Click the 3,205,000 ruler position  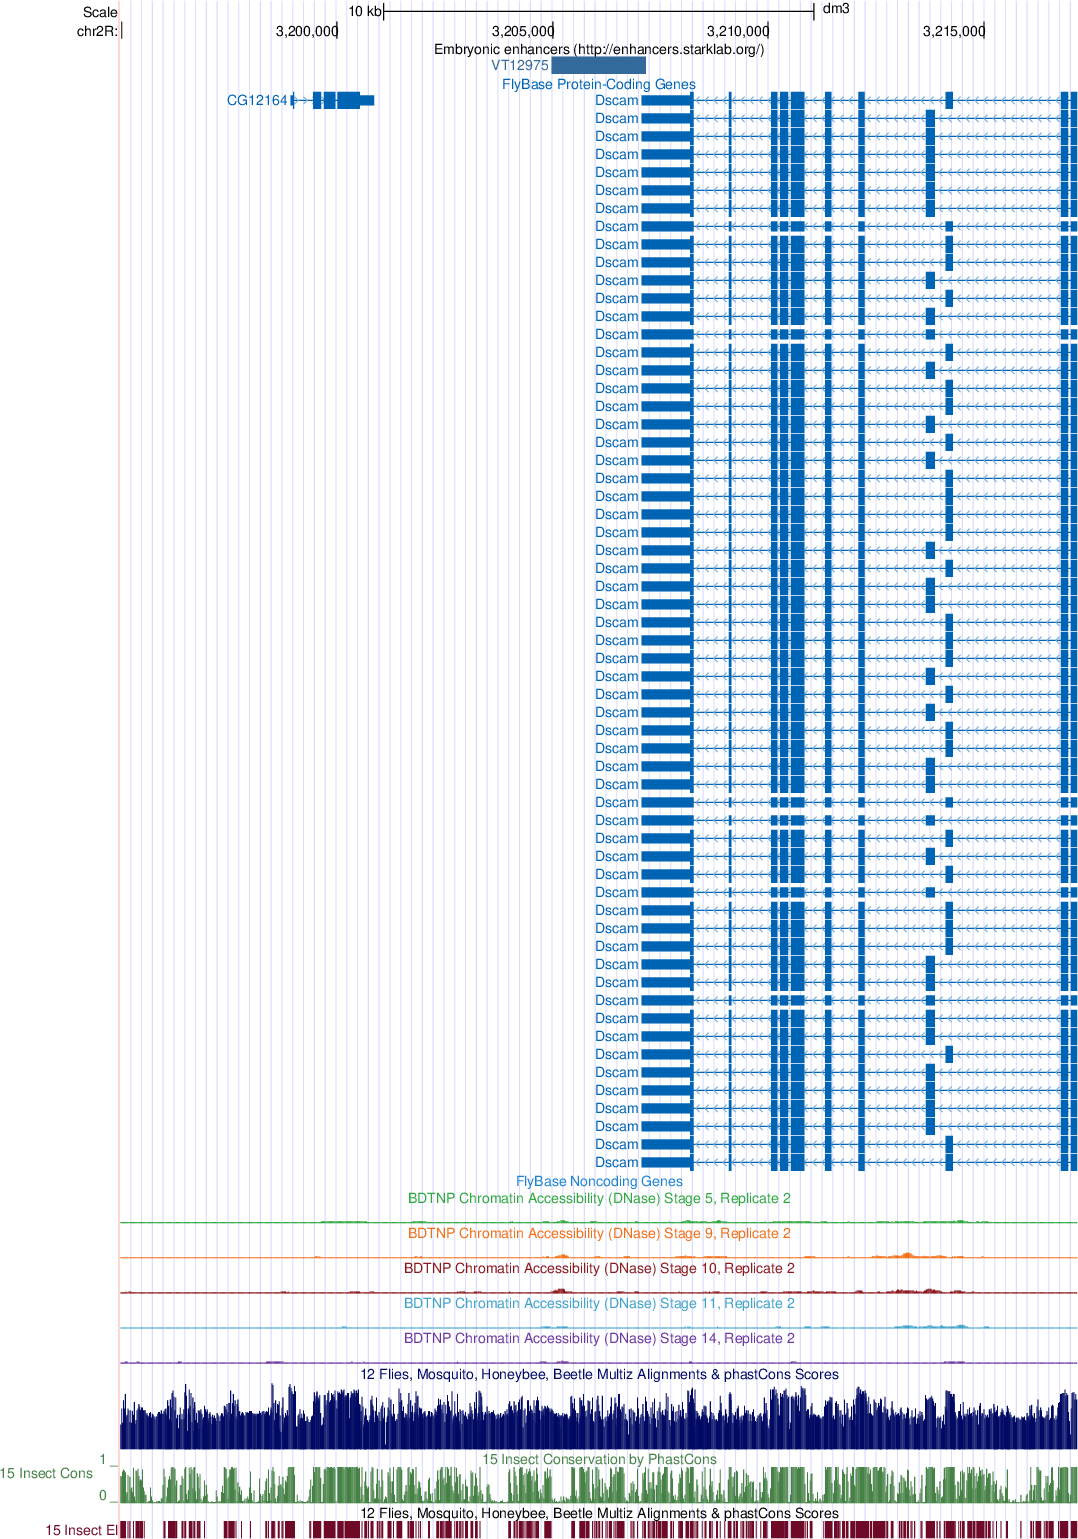[x=522, y=31]
